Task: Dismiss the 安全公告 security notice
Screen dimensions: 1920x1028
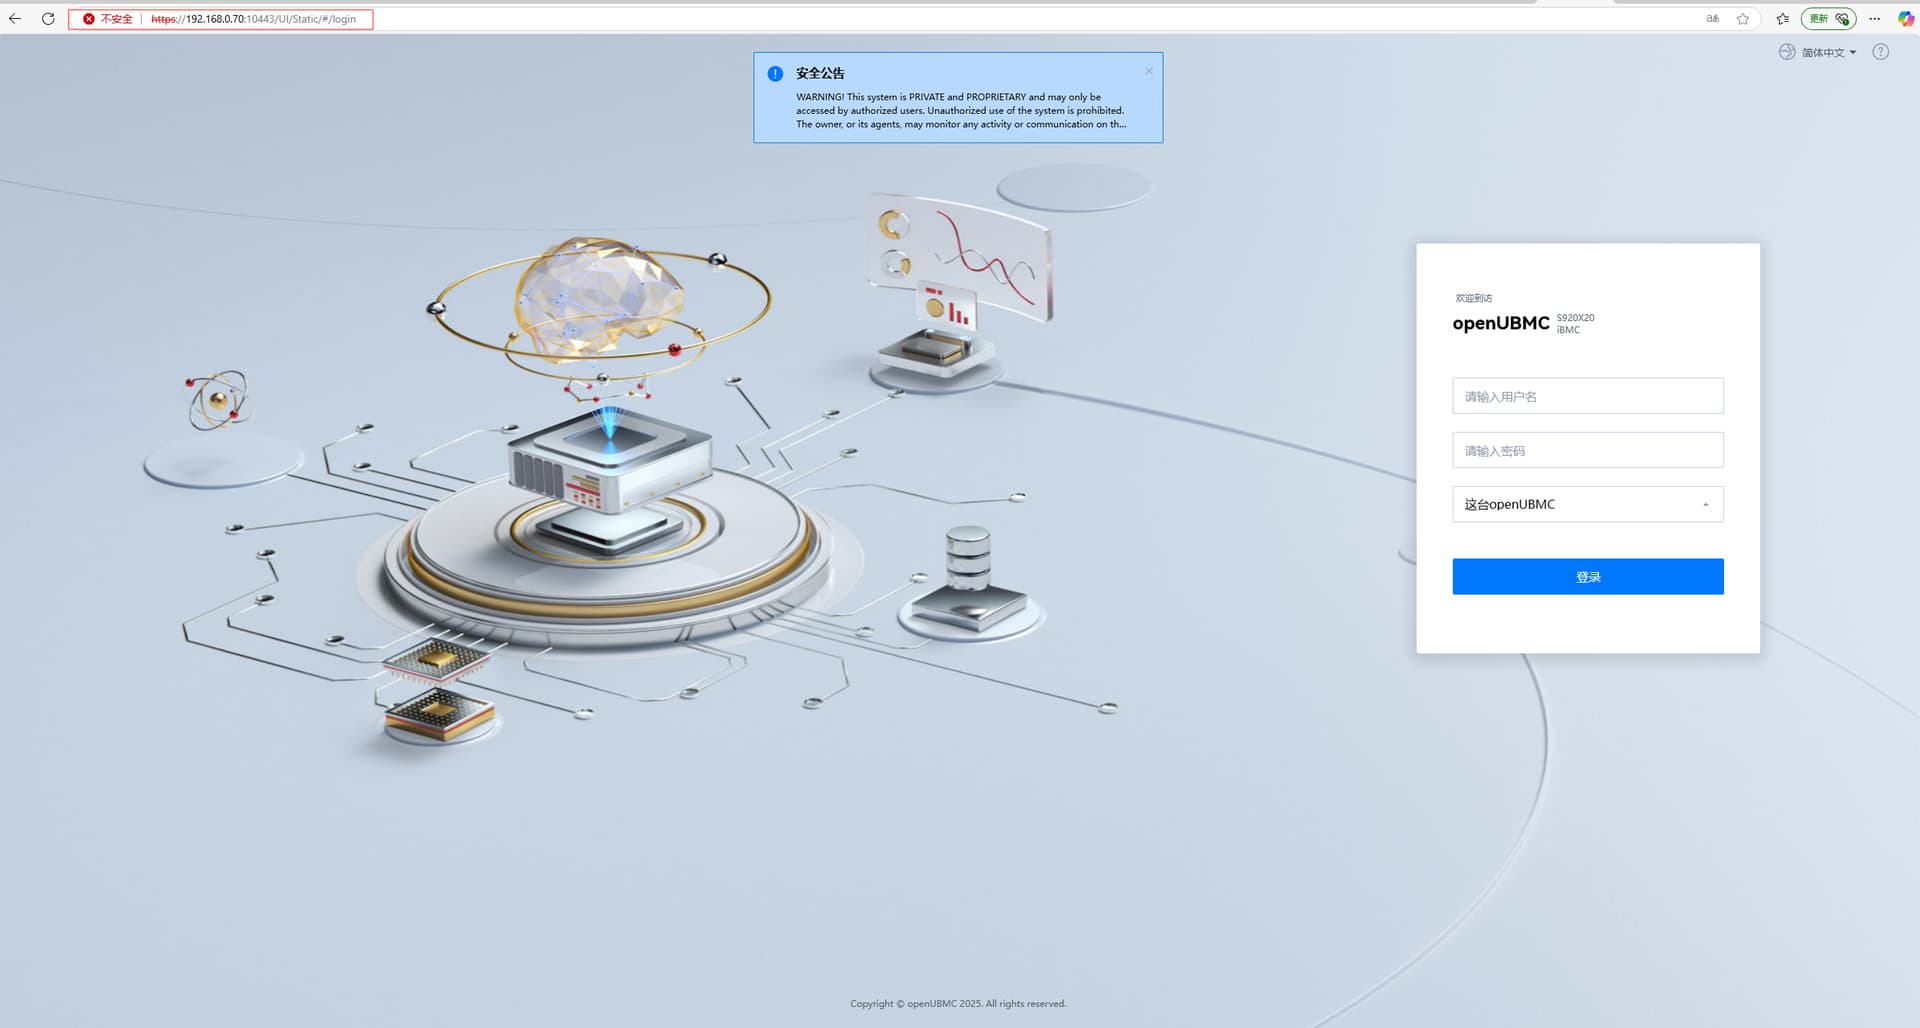Action: click(x=1149, y=71)
